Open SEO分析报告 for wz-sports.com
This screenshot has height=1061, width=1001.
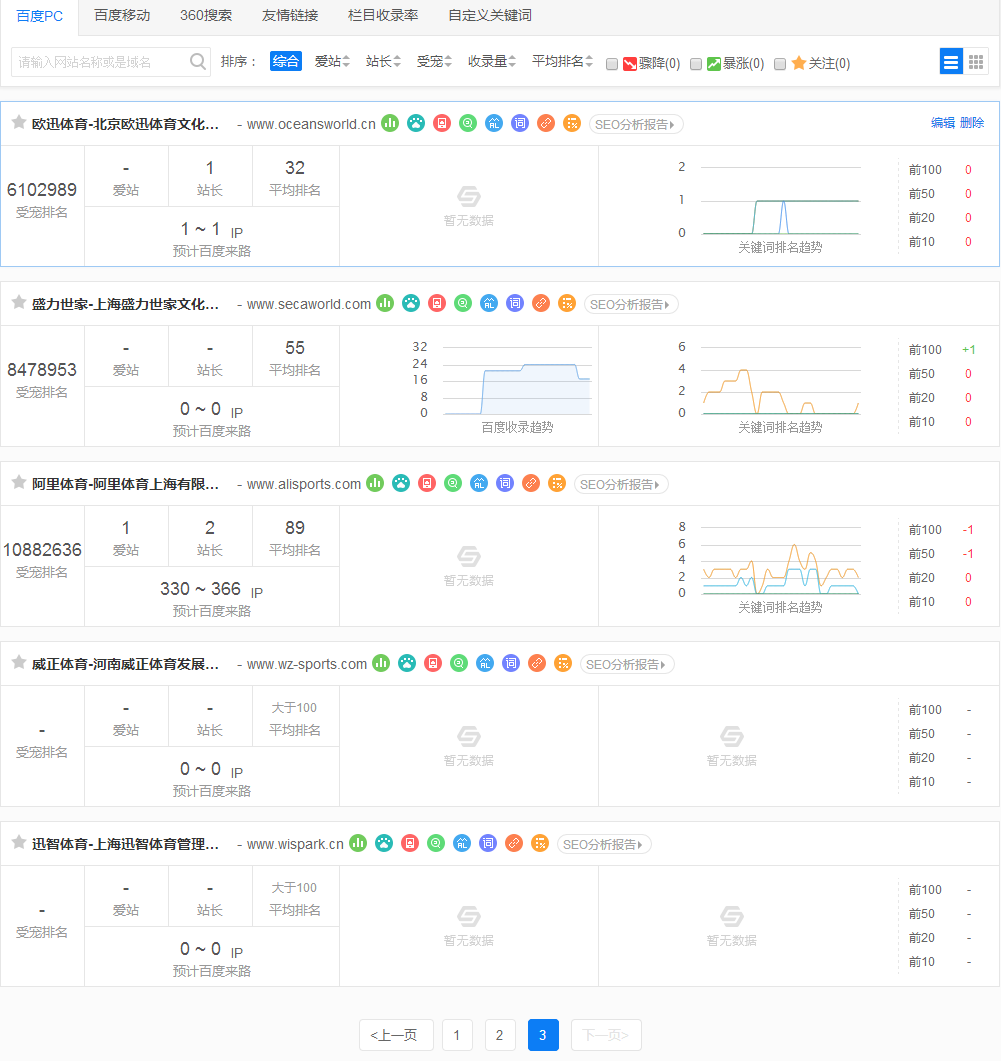627,664
